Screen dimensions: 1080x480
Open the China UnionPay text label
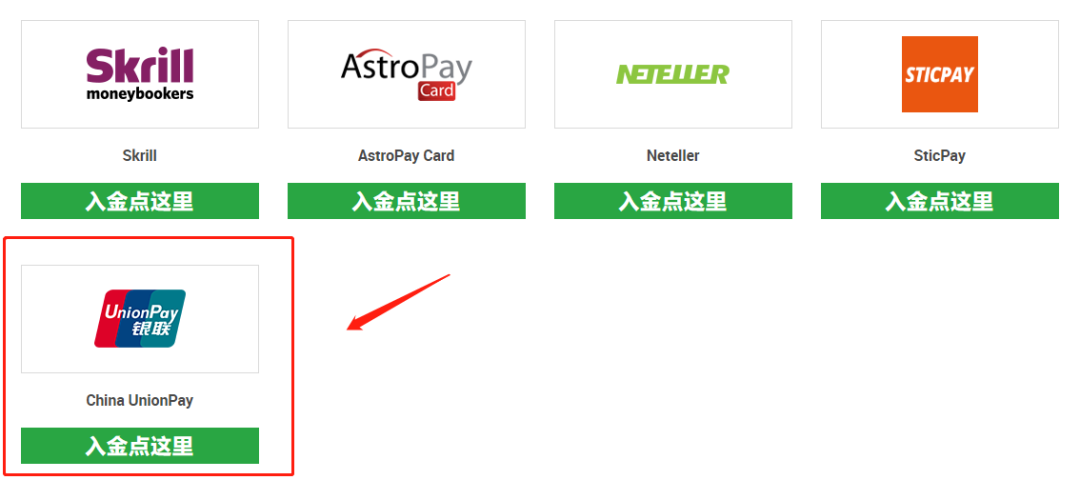[140, 400]
